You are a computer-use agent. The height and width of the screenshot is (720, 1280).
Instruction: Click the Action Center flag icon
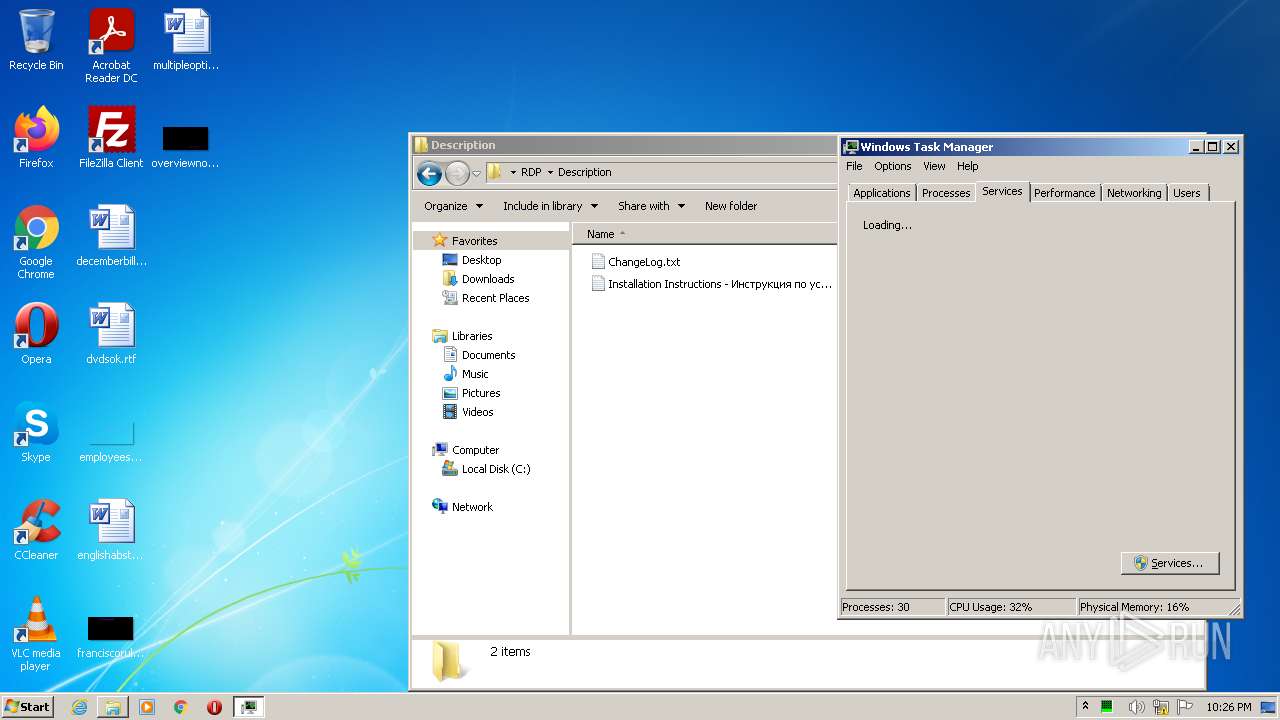(1185, 707)
